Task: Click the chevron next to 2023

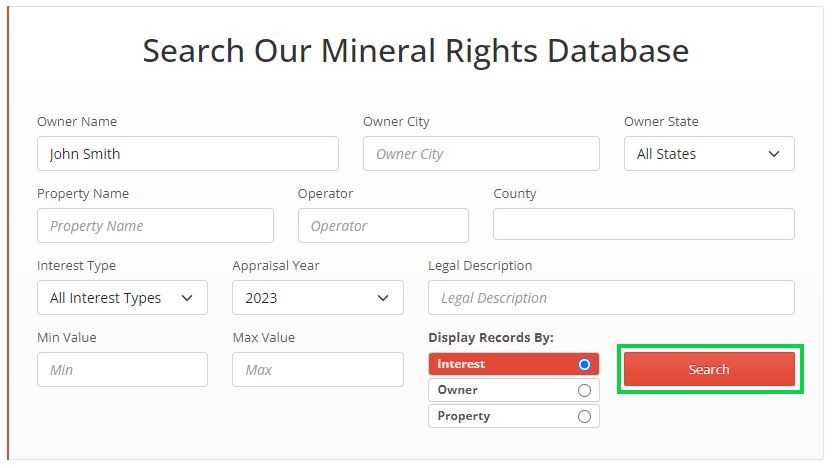Action: (x=383, y=298)
